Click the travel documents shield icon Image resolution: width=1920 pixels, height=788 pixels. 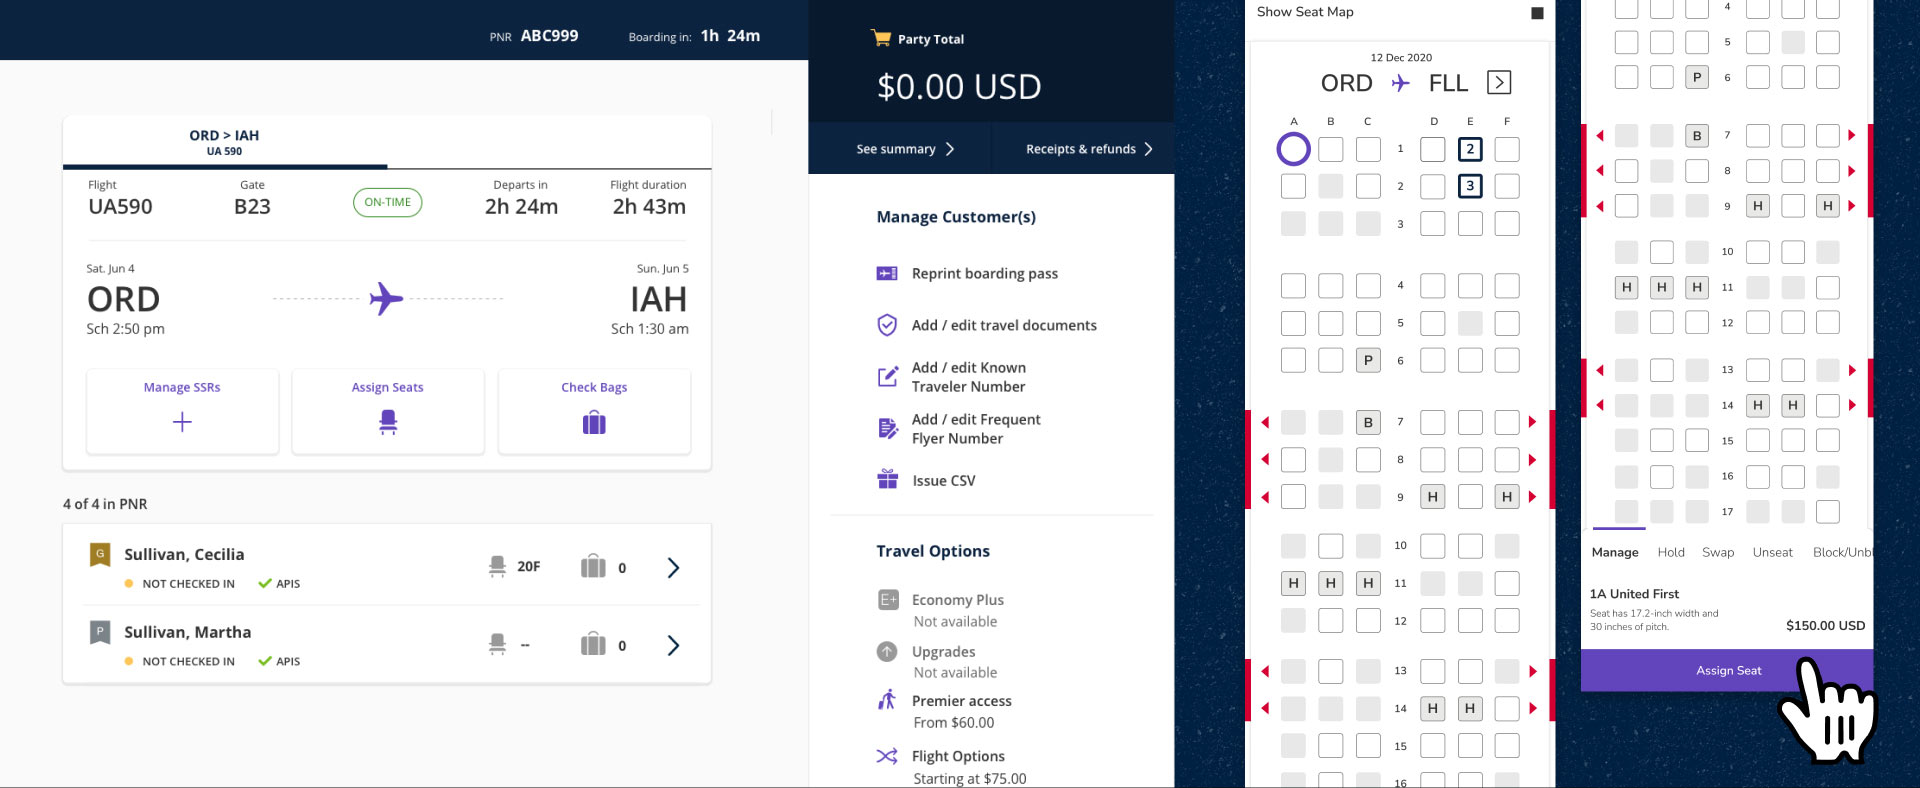click(x=887, y=325)
